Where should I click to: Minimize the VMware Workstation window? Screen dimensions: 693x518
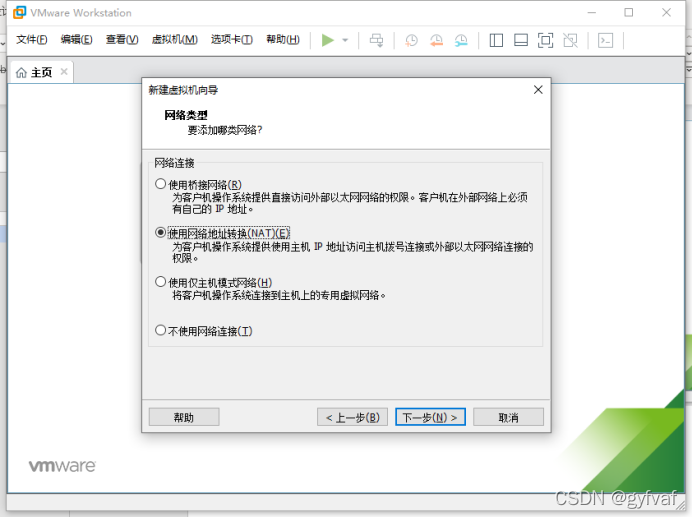tap(591, 12)
